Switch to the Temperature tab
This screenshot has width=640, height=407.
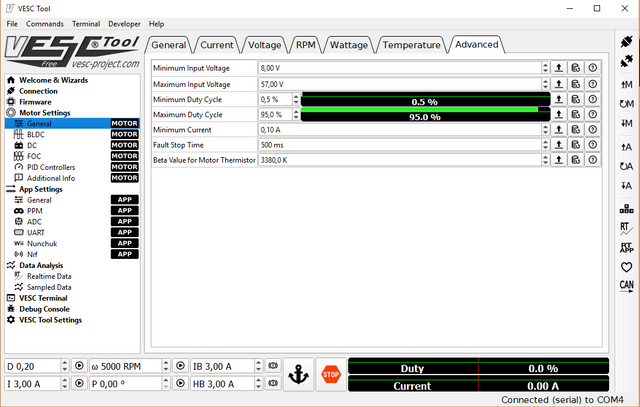tap(411, 45)
